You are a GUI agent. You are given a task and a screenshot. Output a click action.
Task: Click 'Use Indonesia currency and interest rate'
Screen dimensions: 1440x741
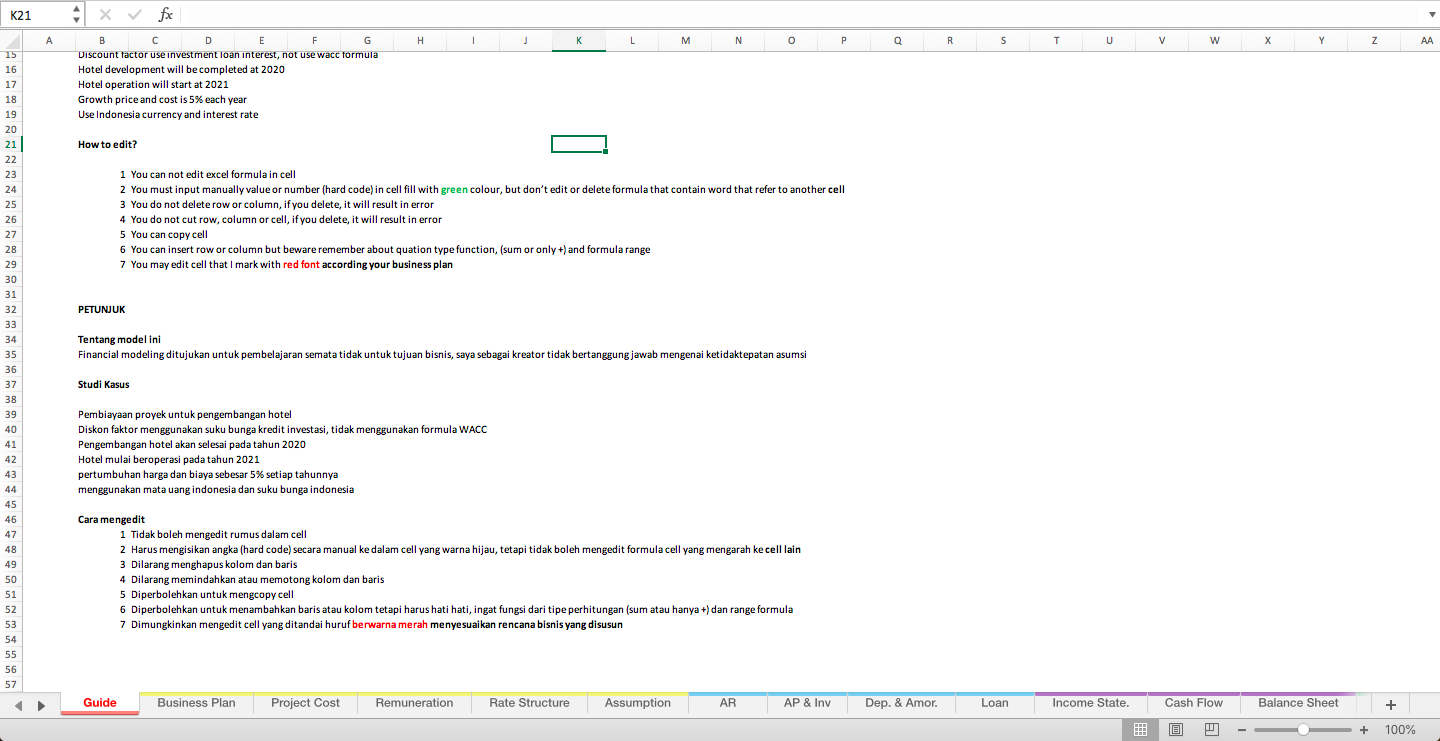[168, 114]
